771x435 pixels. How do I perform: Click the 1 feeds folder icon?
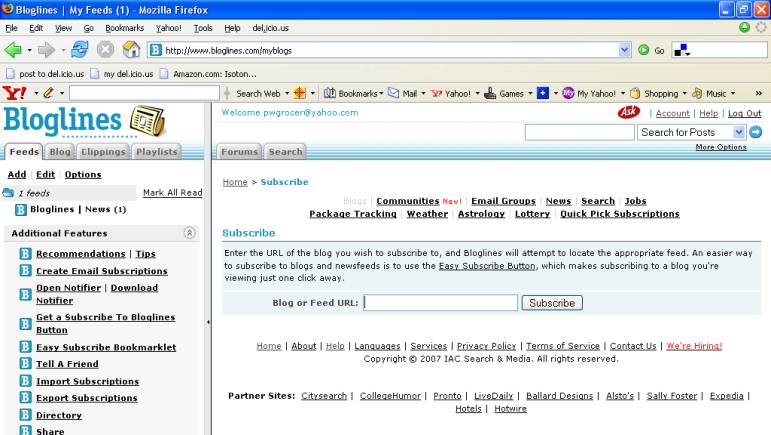8,193
